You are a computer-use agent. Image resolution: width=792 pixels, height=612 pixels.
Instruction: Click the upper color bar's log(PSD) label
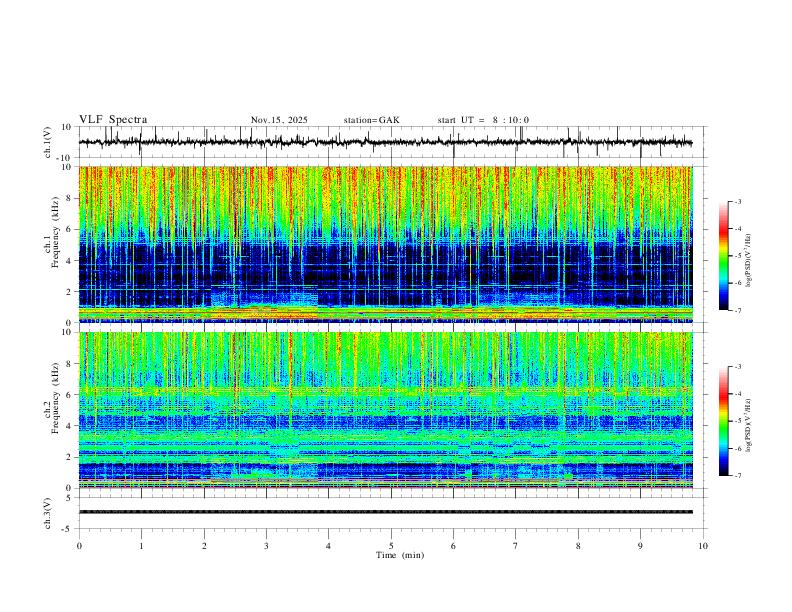point(749,260)
